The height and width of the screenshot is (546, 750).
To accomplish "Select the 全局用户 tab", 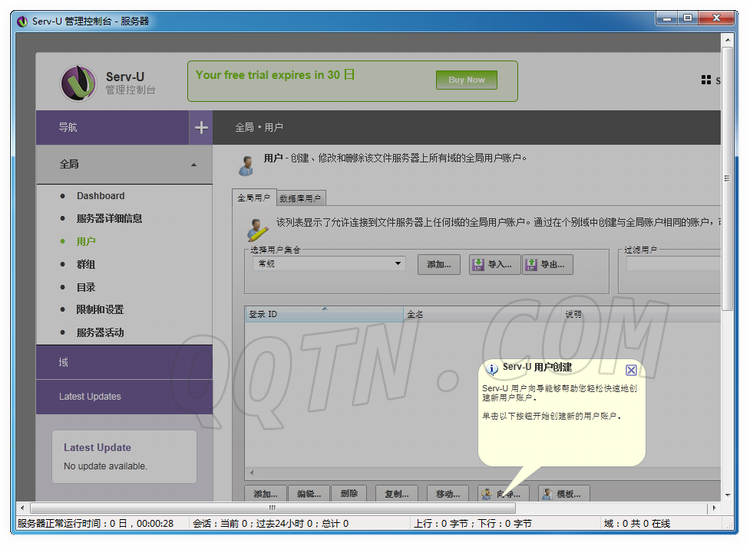I will point(254,198).
